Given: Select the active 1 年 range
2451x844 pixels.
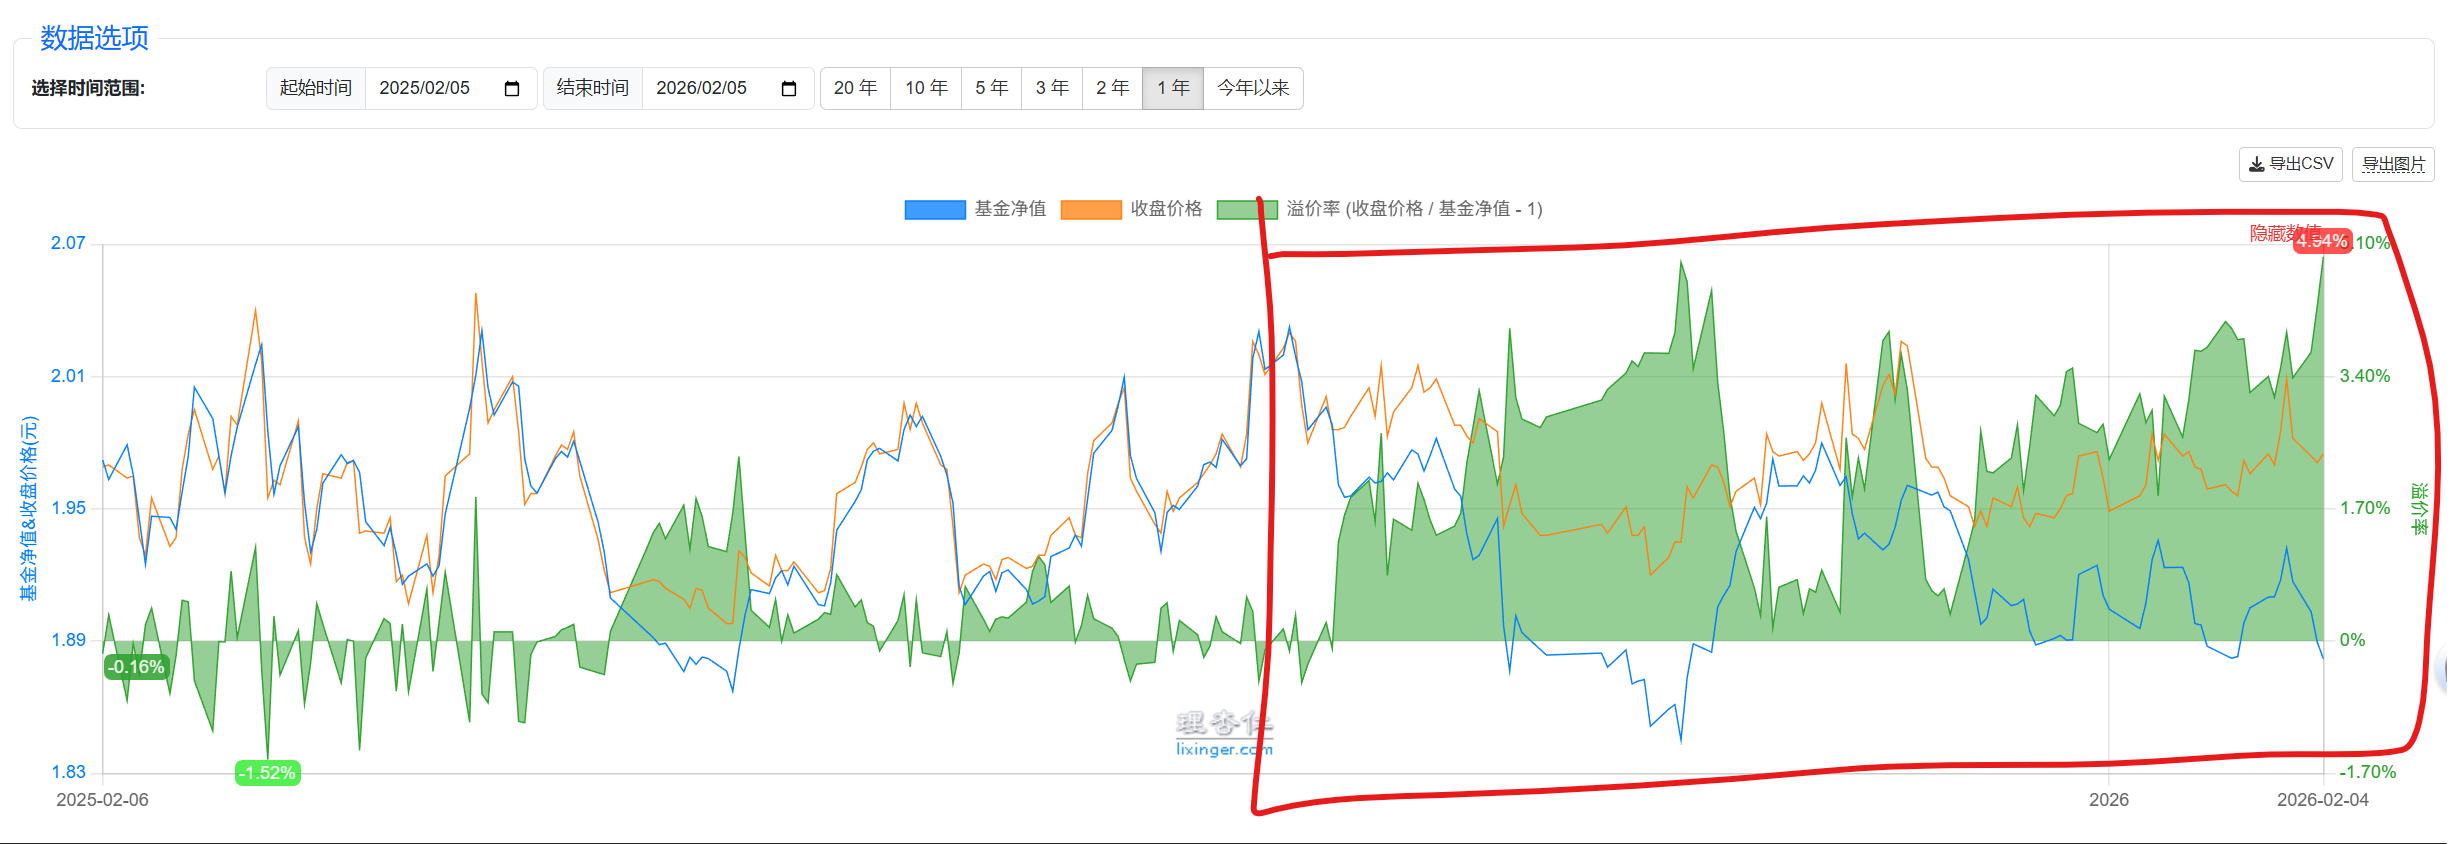Looking at the screenshot, I should pyautogui.click(x=1173, y=88).
